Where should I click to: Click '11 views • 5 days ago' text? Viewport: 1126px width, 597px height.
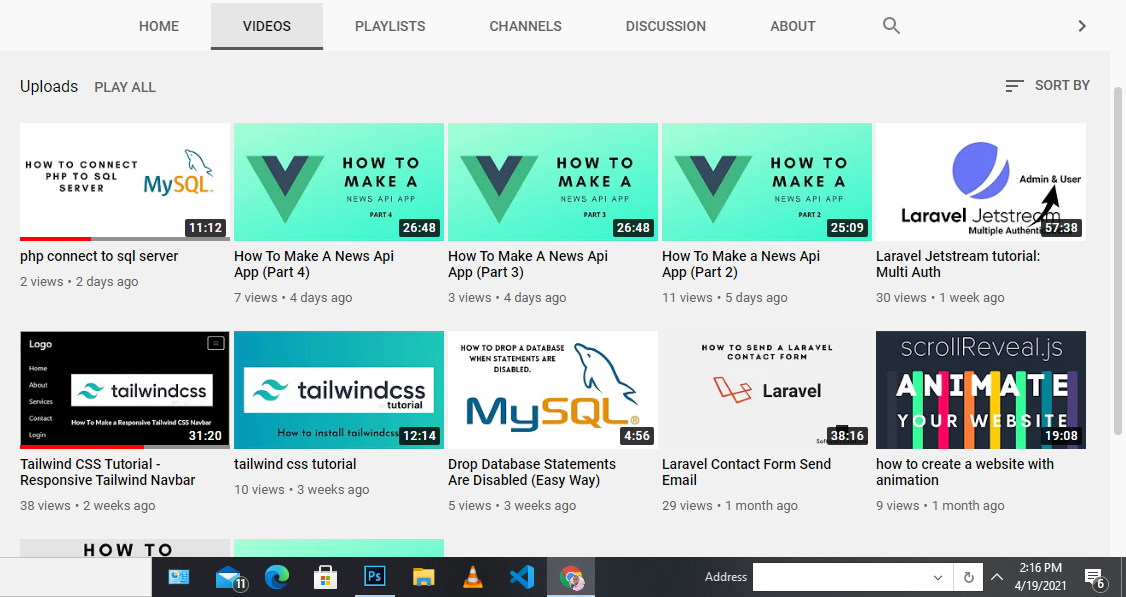725,297
